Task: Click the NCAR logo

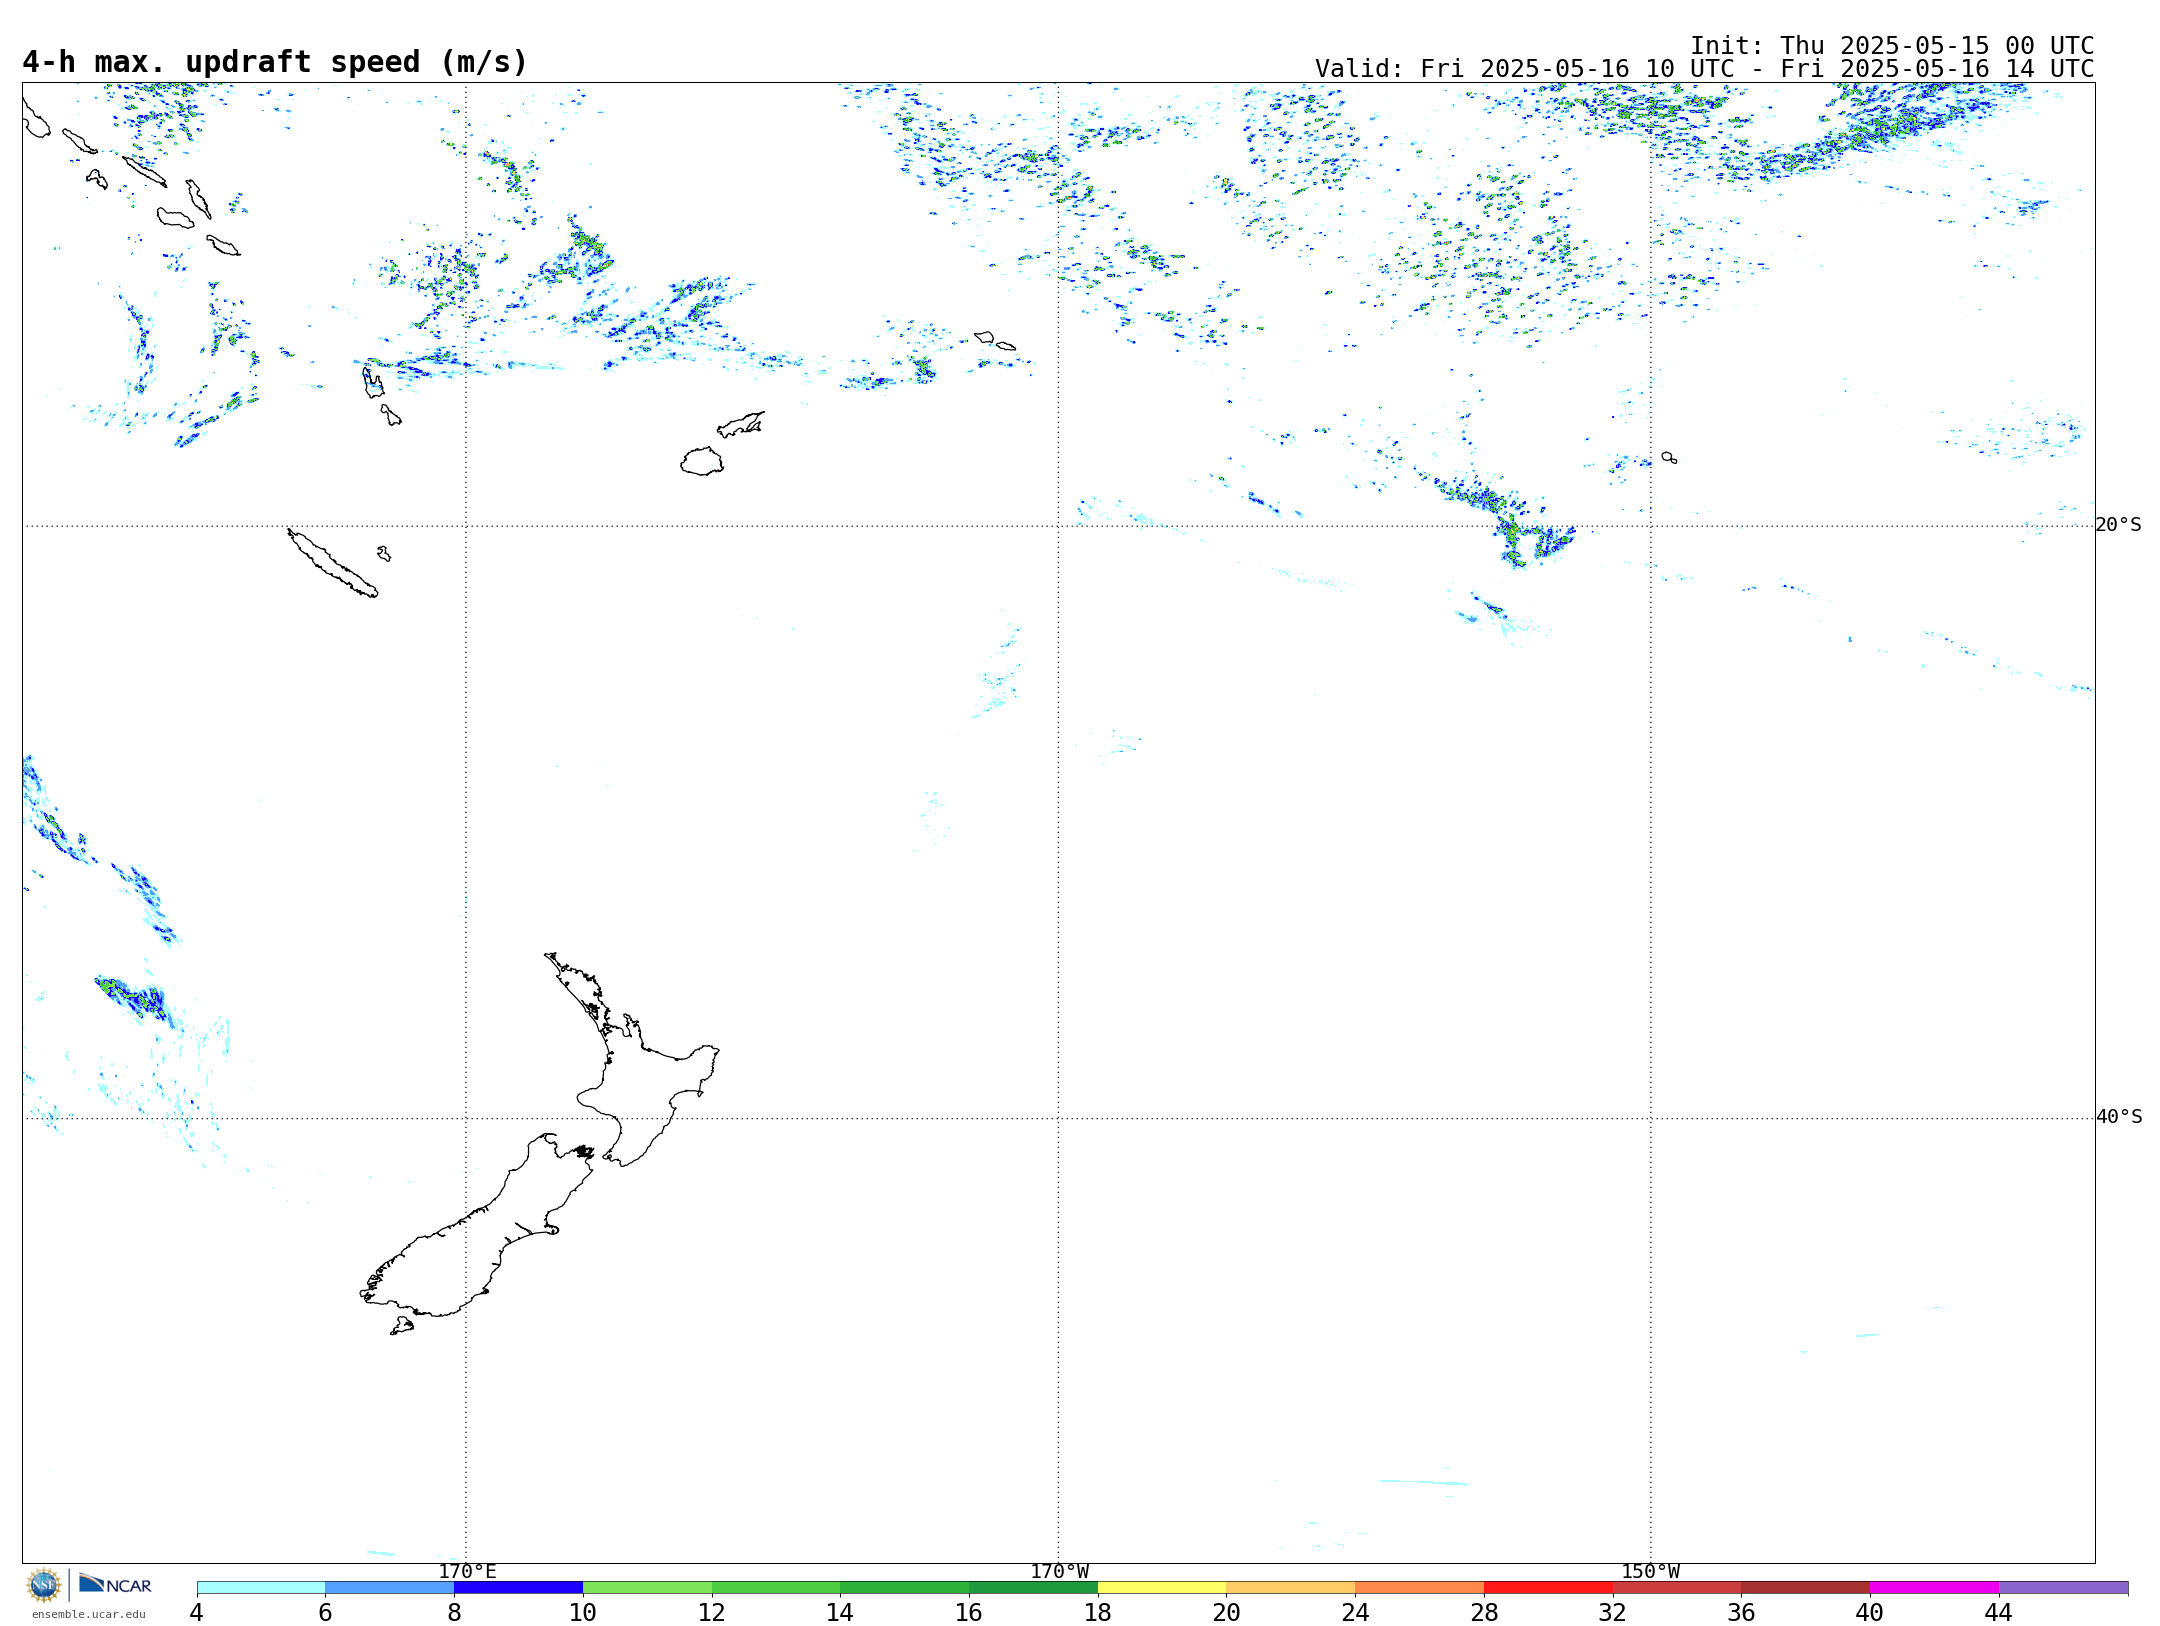Action: tap(115, 1584)
